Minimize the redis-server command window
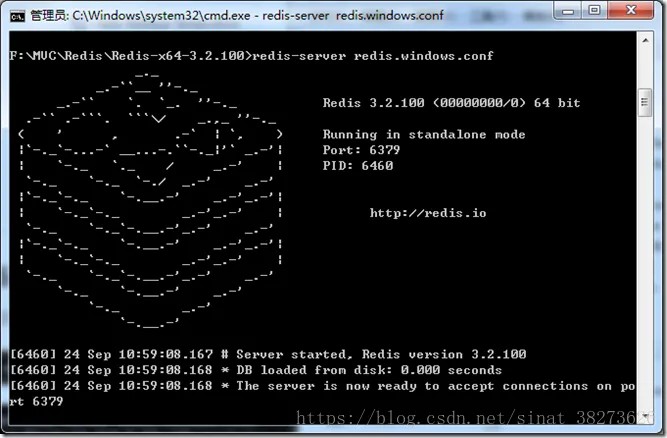Screen dimensions: 667x438 [x=568, y=11]
